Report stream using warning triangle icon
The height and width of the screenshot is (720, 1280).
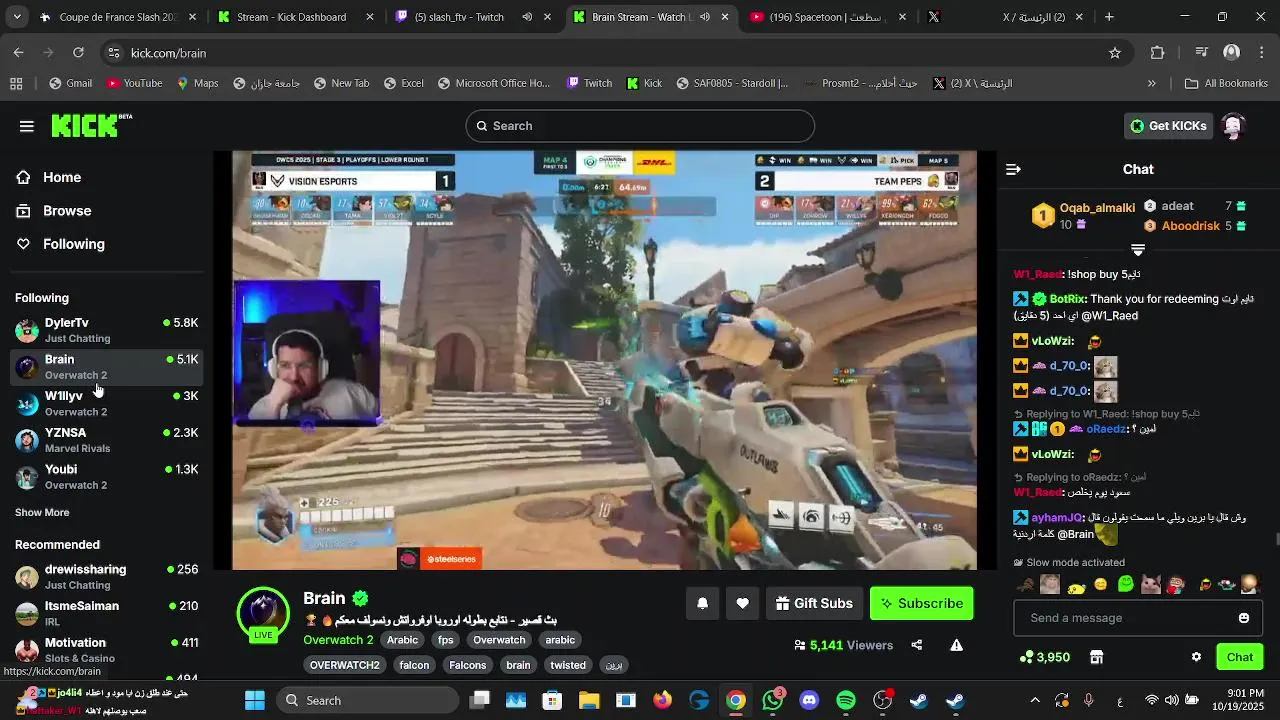(957, 645)
